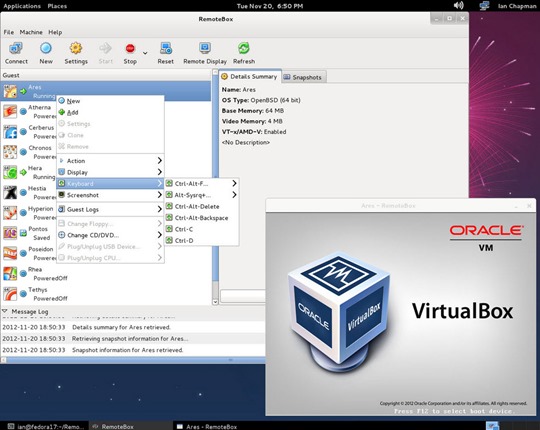Click 'Snapshot information for Ares retrieved.' log entry
Viewport: 540px width, 430px height.
[x=127, y=350]
